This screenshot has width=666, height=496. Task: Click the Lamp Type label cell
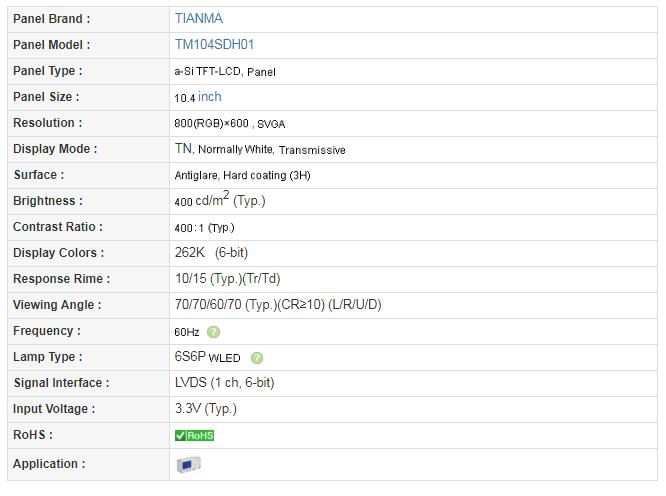88,357
